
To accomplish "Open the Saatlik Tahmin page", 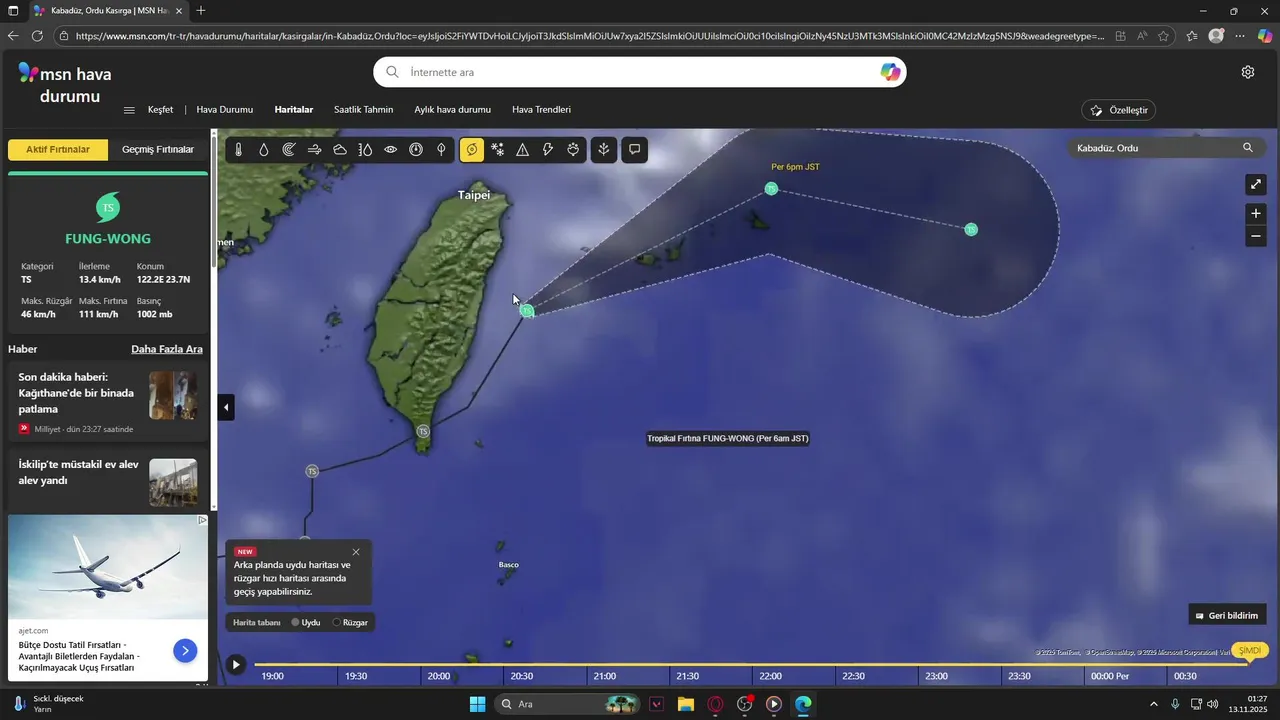I will pos(364,110).
